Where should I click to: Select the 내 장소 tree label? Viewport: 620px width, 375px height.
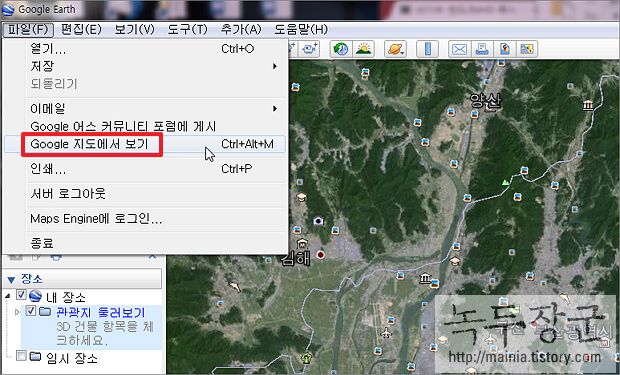[x=66, y=297]
